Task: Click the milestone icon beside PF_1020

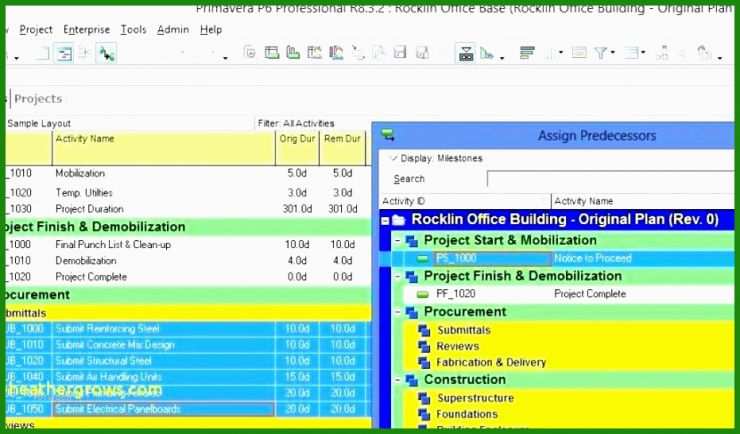Action: (x=423, y=294)
